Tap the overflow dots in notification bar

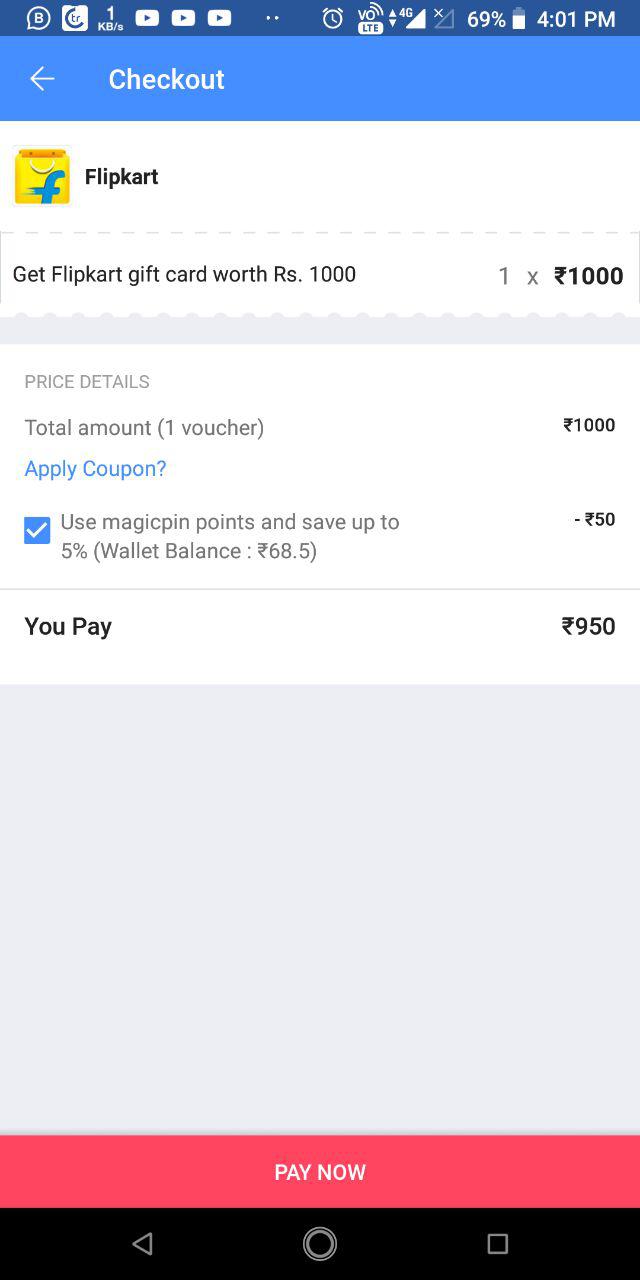[272, 17]
